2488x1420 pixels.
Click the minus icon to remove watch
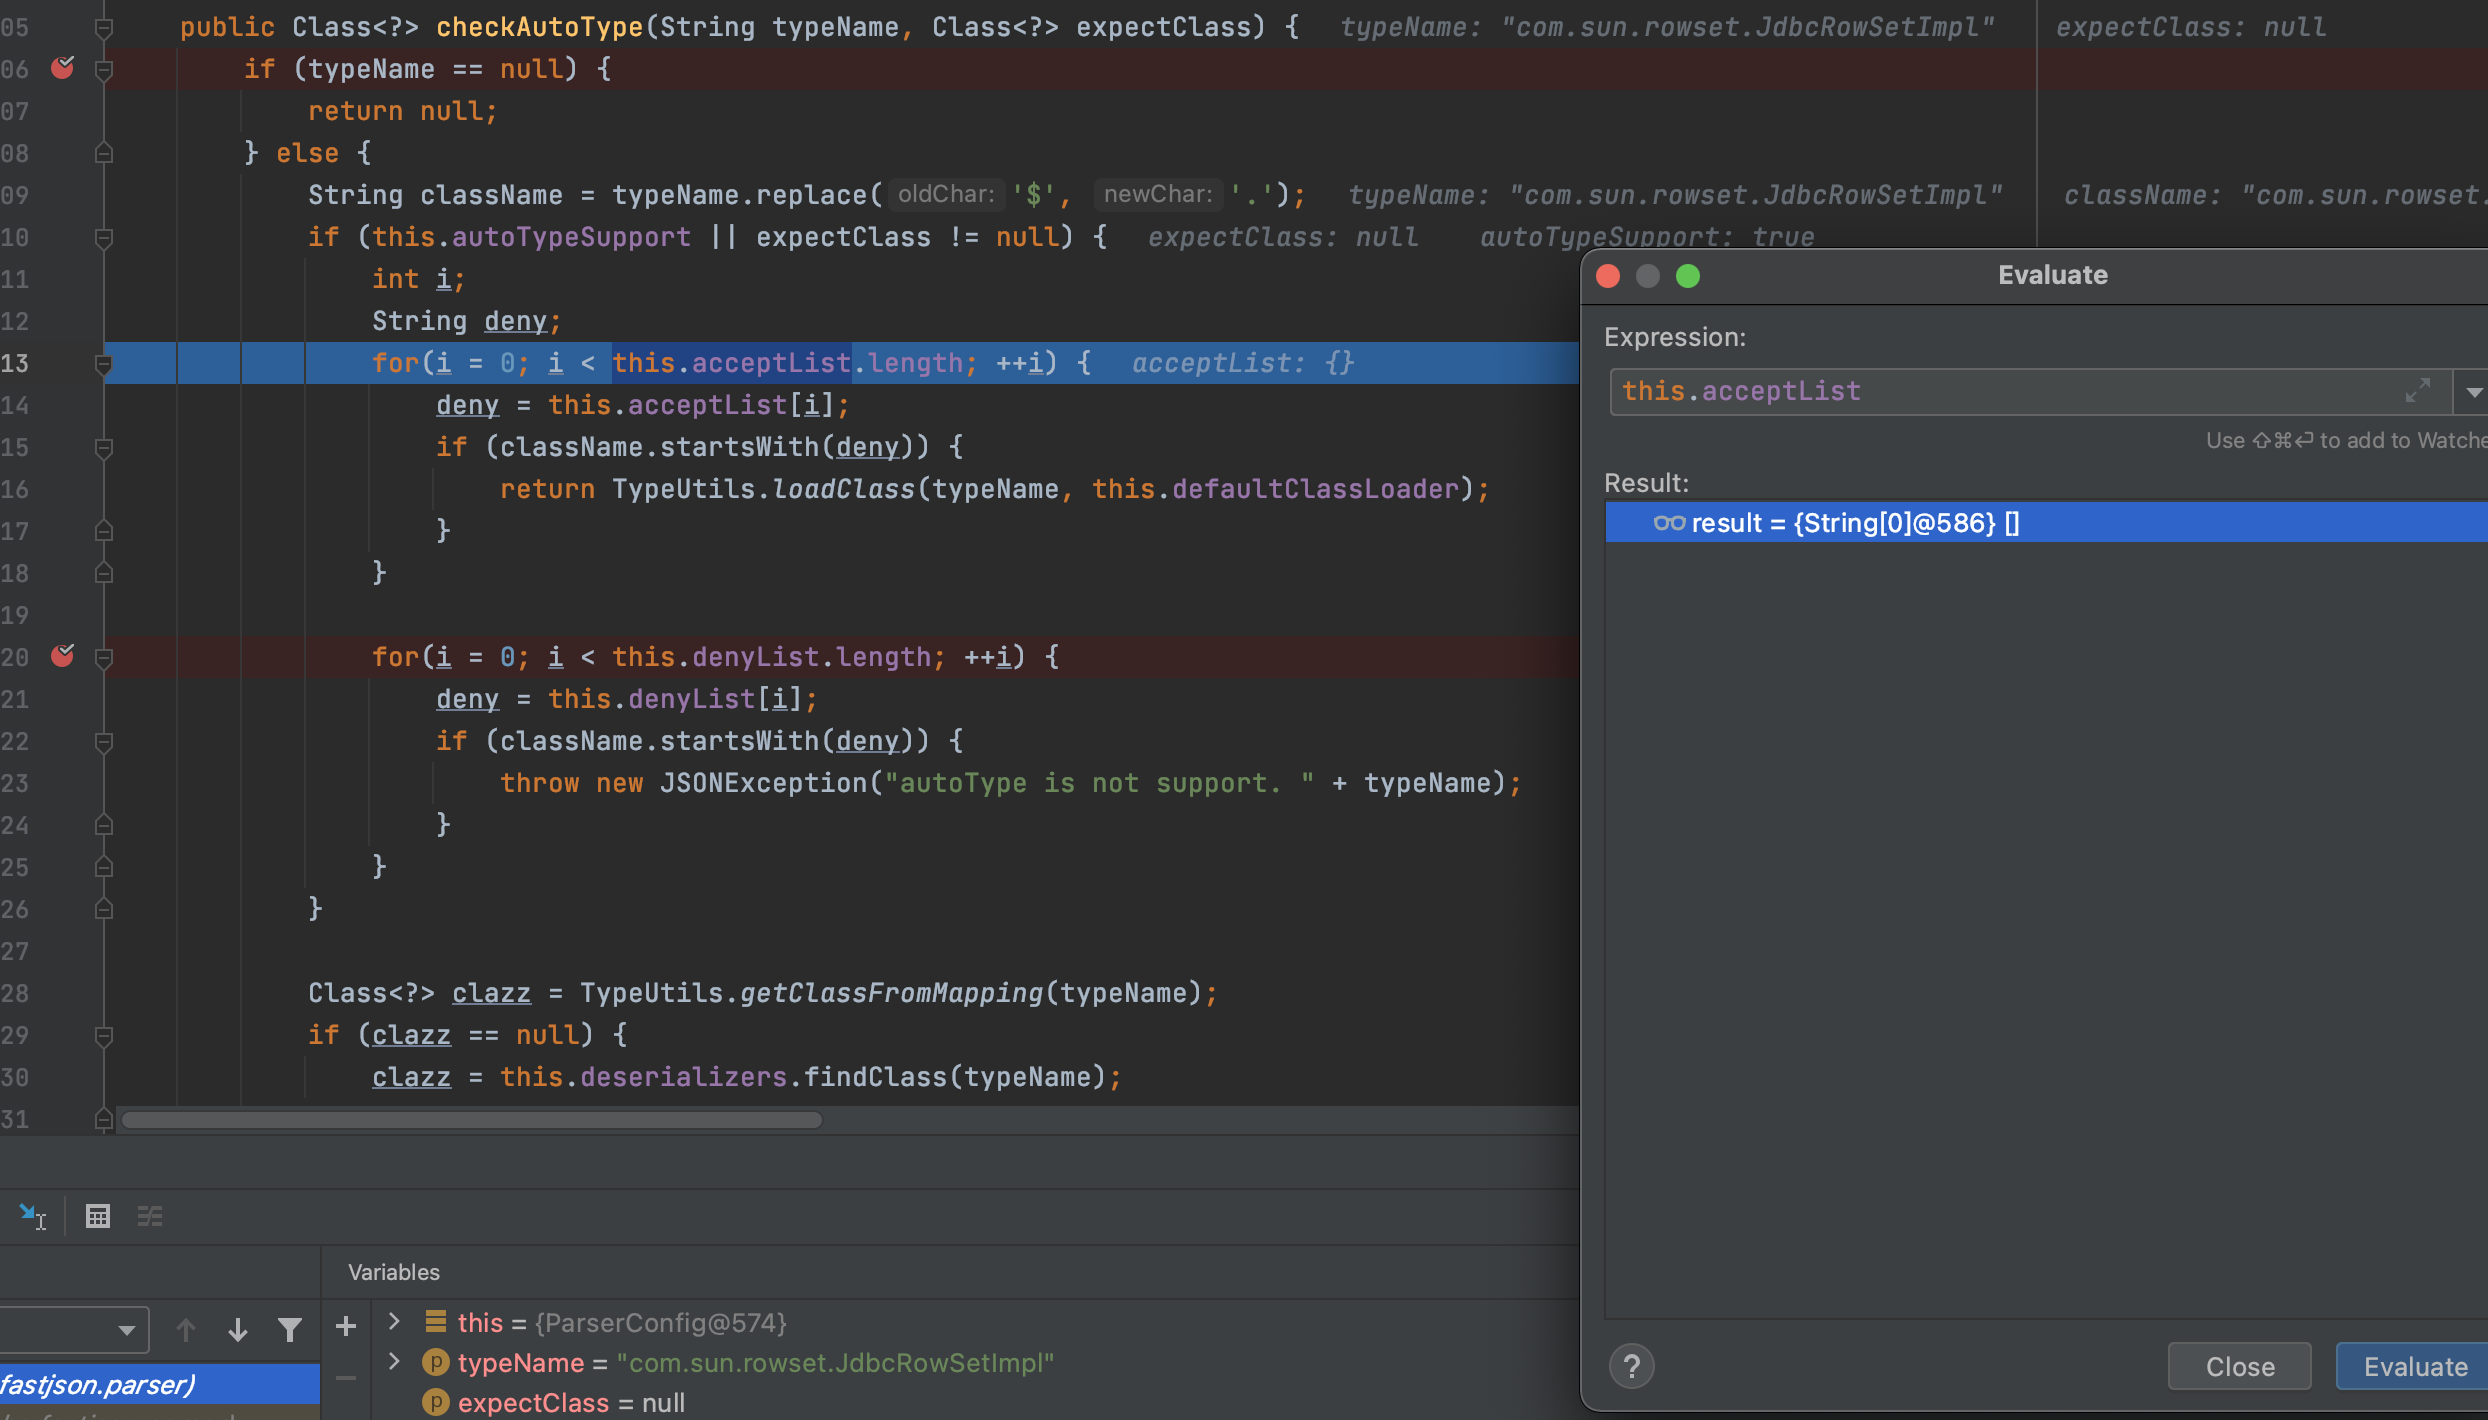[x=346, y=1379]
